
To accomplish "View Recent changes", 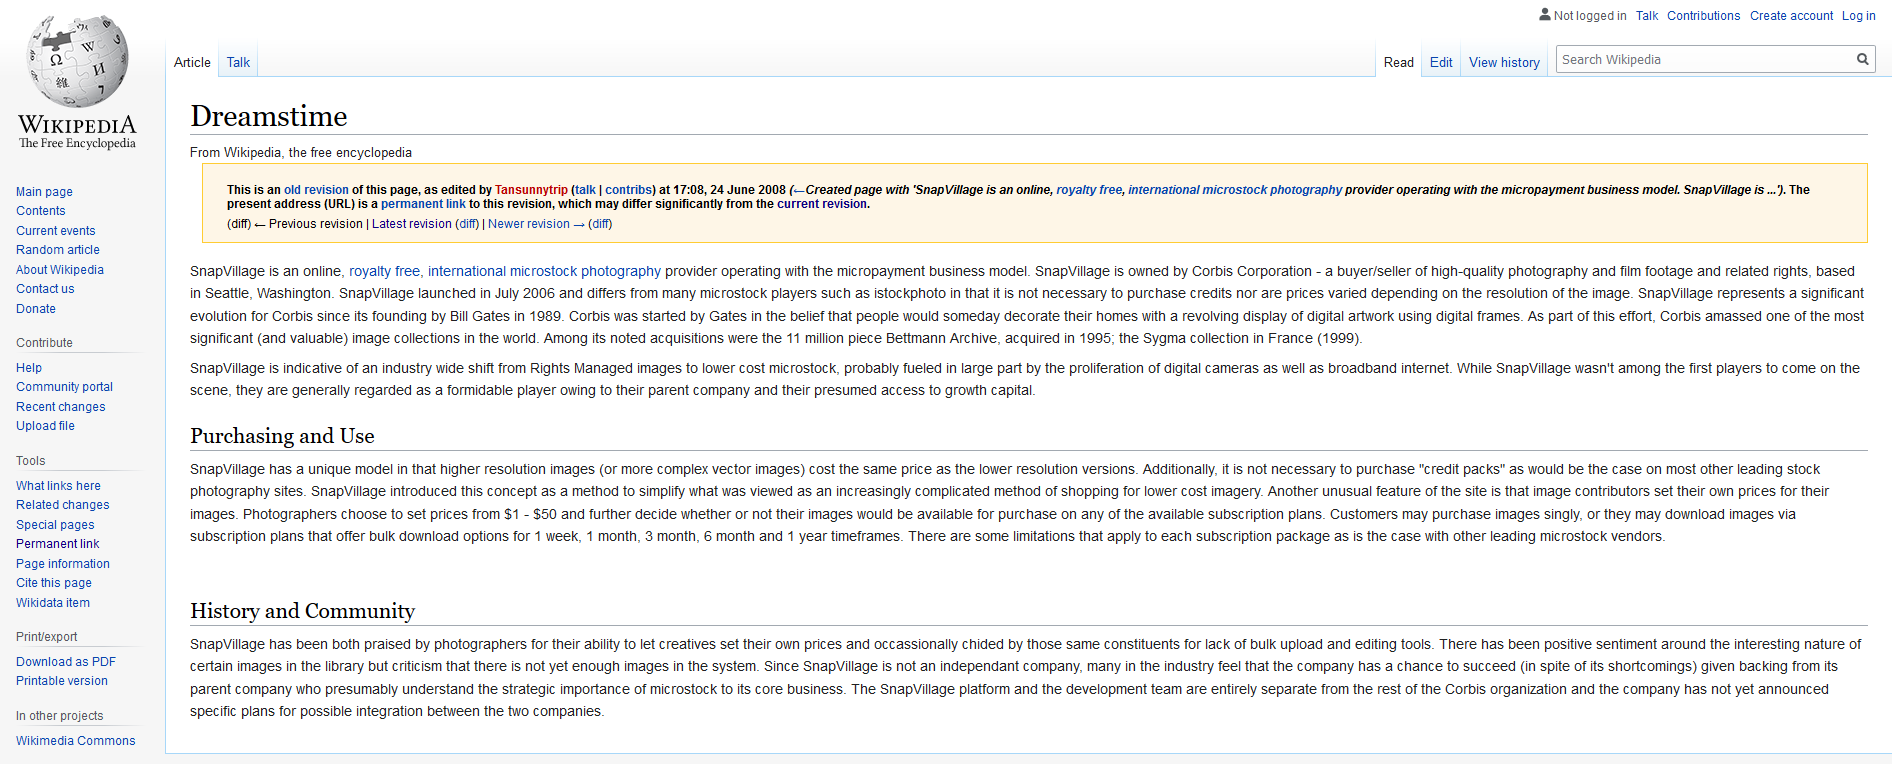I will click(60, 407).
